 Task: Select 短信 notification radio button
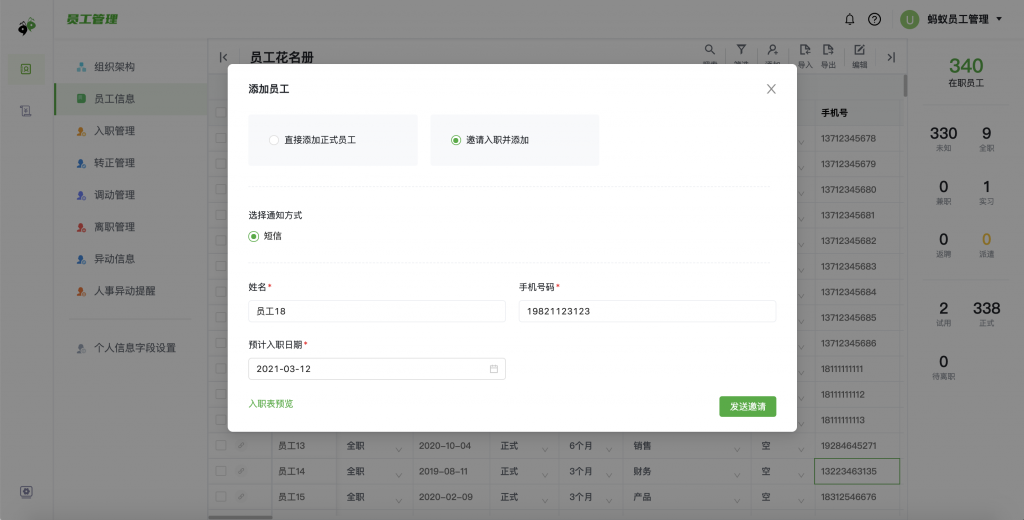tap(254, 236)
